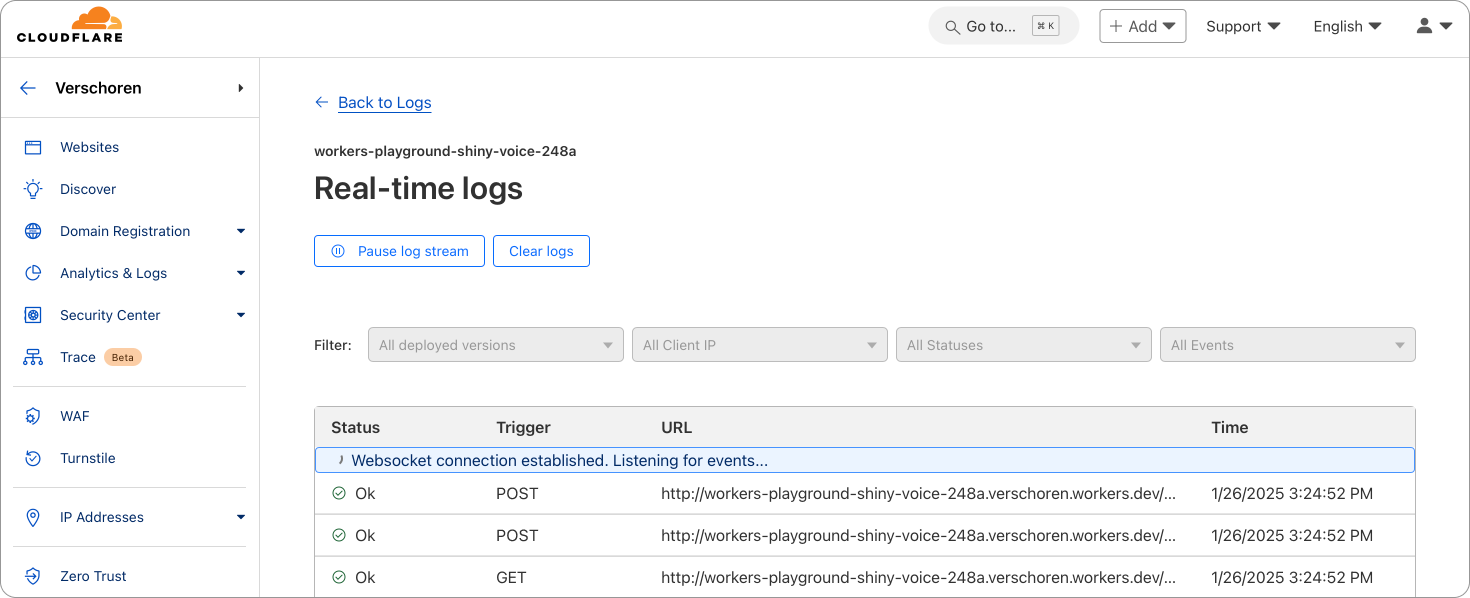Image resolution: width=1470 pixels, height=598 pixels.
Task: Click the Websites browser icon
Action: [33, 147]
